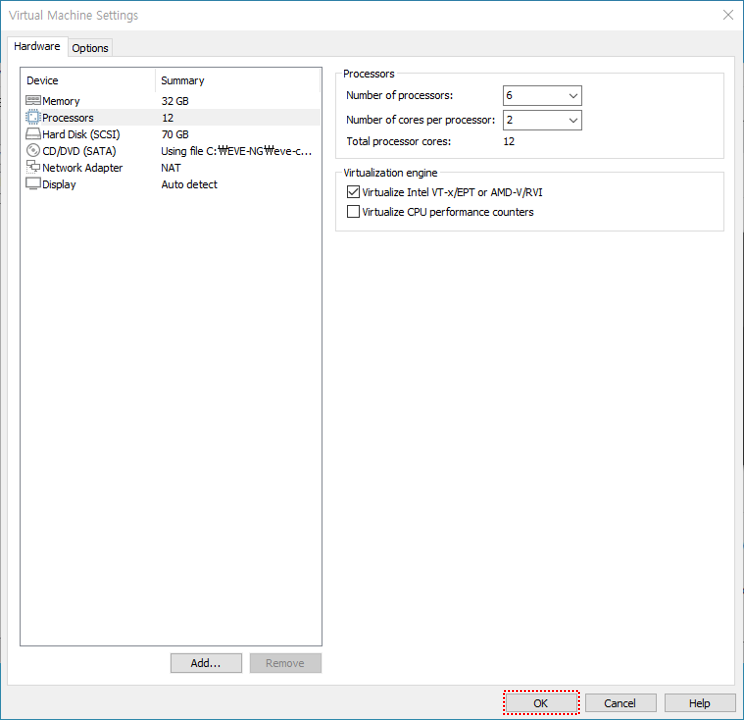Click the Total processor cores value 12
Image resolution: width=744 pixels, height=720 pixels.
(509, 141)
